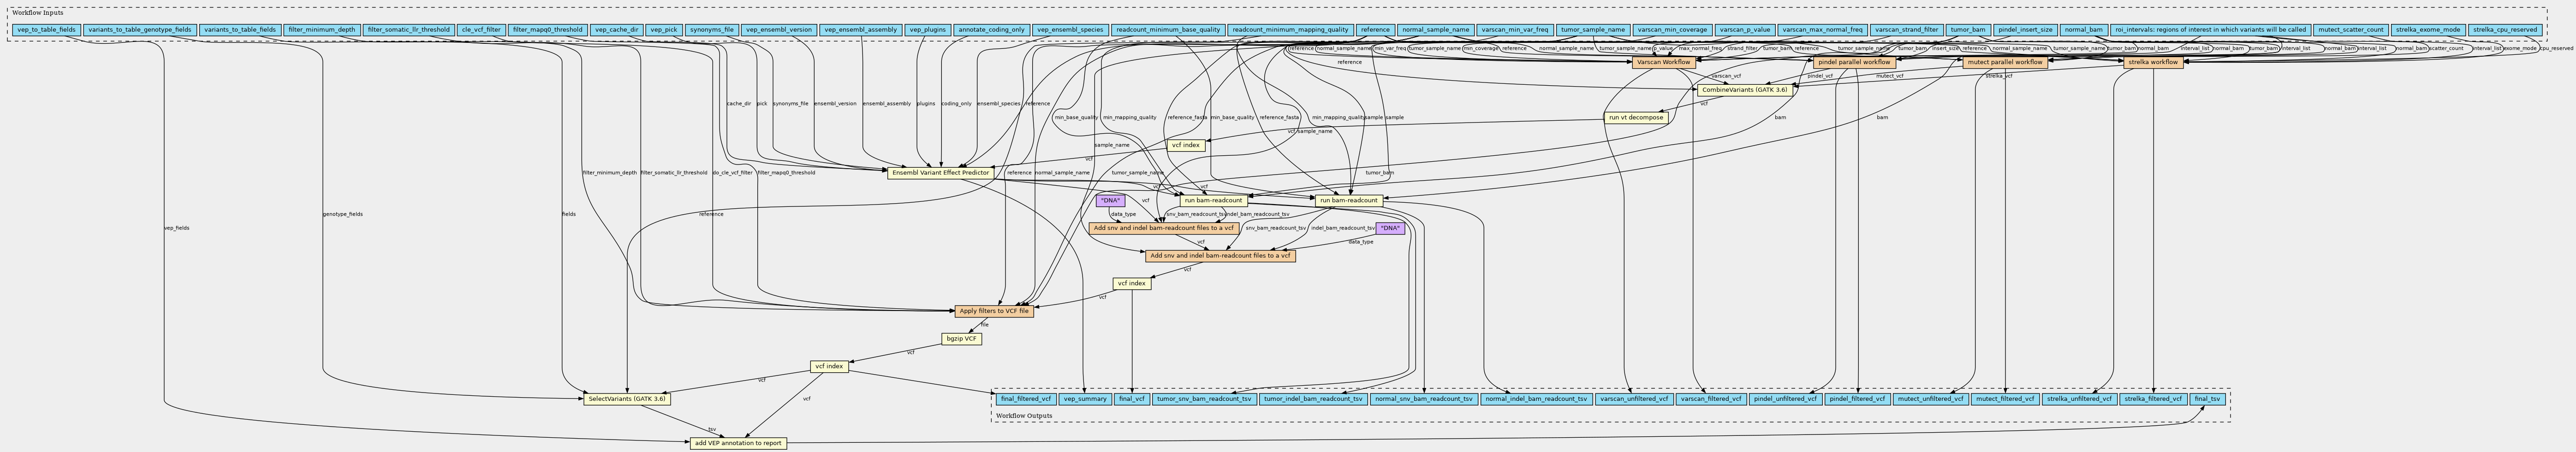The height and width of the screenshot is (452, 2576).
Task: Click the Ensembl Variant Effect Predictor node
Action: (938, 173)
